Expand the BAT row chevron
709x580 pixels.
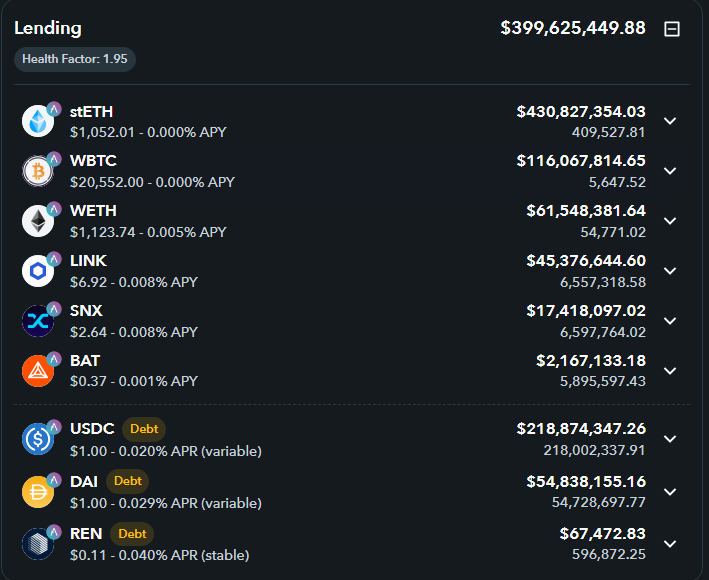(x=670, y=371)
